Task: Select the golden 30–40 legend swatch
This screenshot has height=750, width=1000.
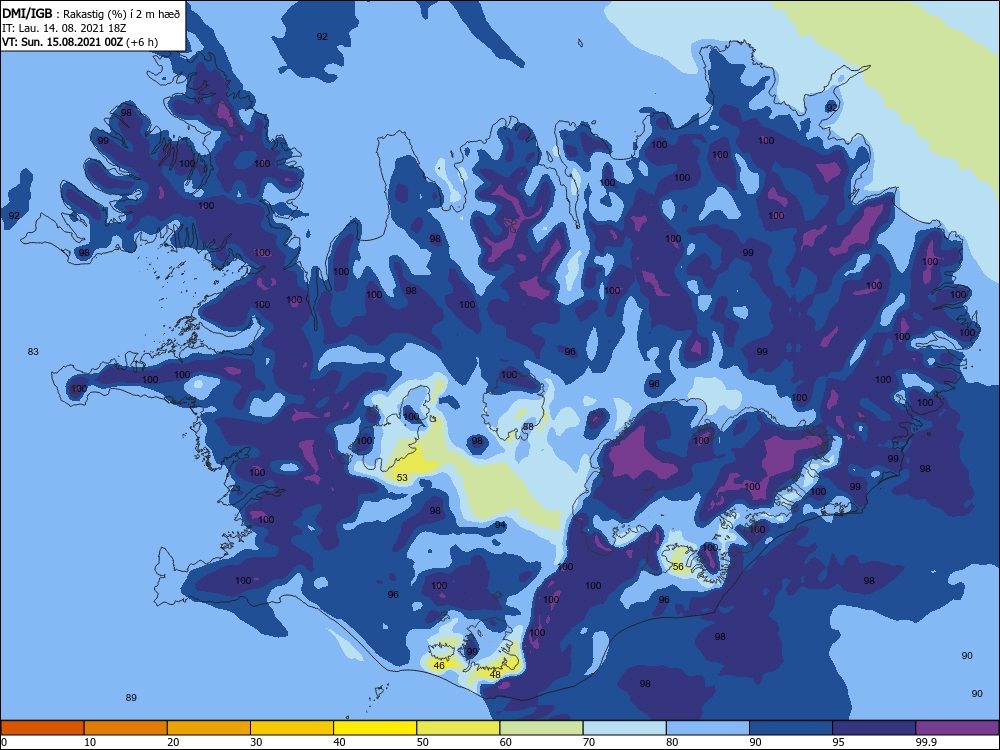Action: pos(292,728)
